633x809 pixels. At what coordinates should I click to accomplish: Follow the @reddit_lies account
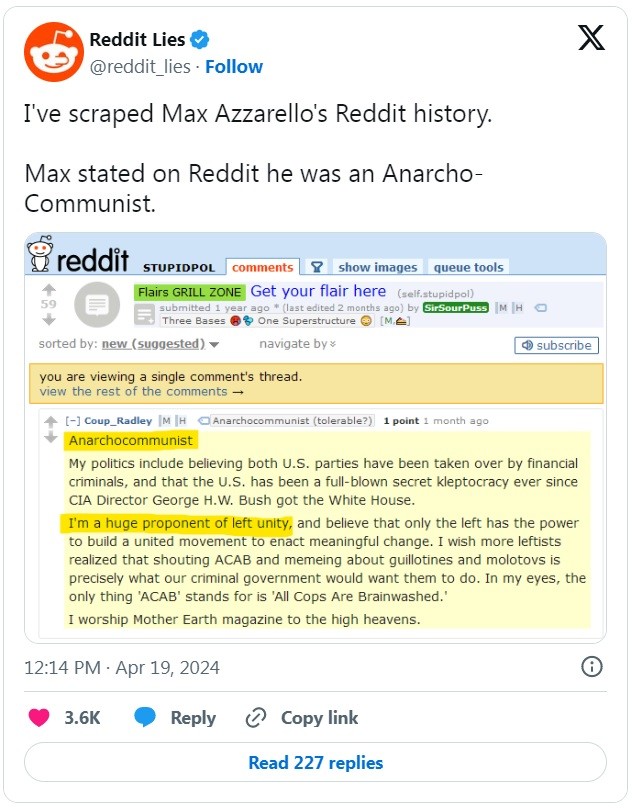tap(234, 67)
